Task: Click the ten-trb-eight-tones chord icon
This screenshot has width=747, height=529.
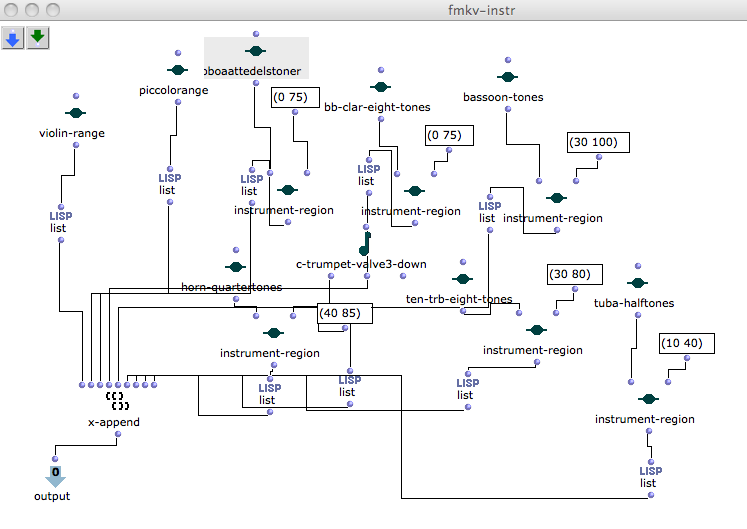Action: 461,278
